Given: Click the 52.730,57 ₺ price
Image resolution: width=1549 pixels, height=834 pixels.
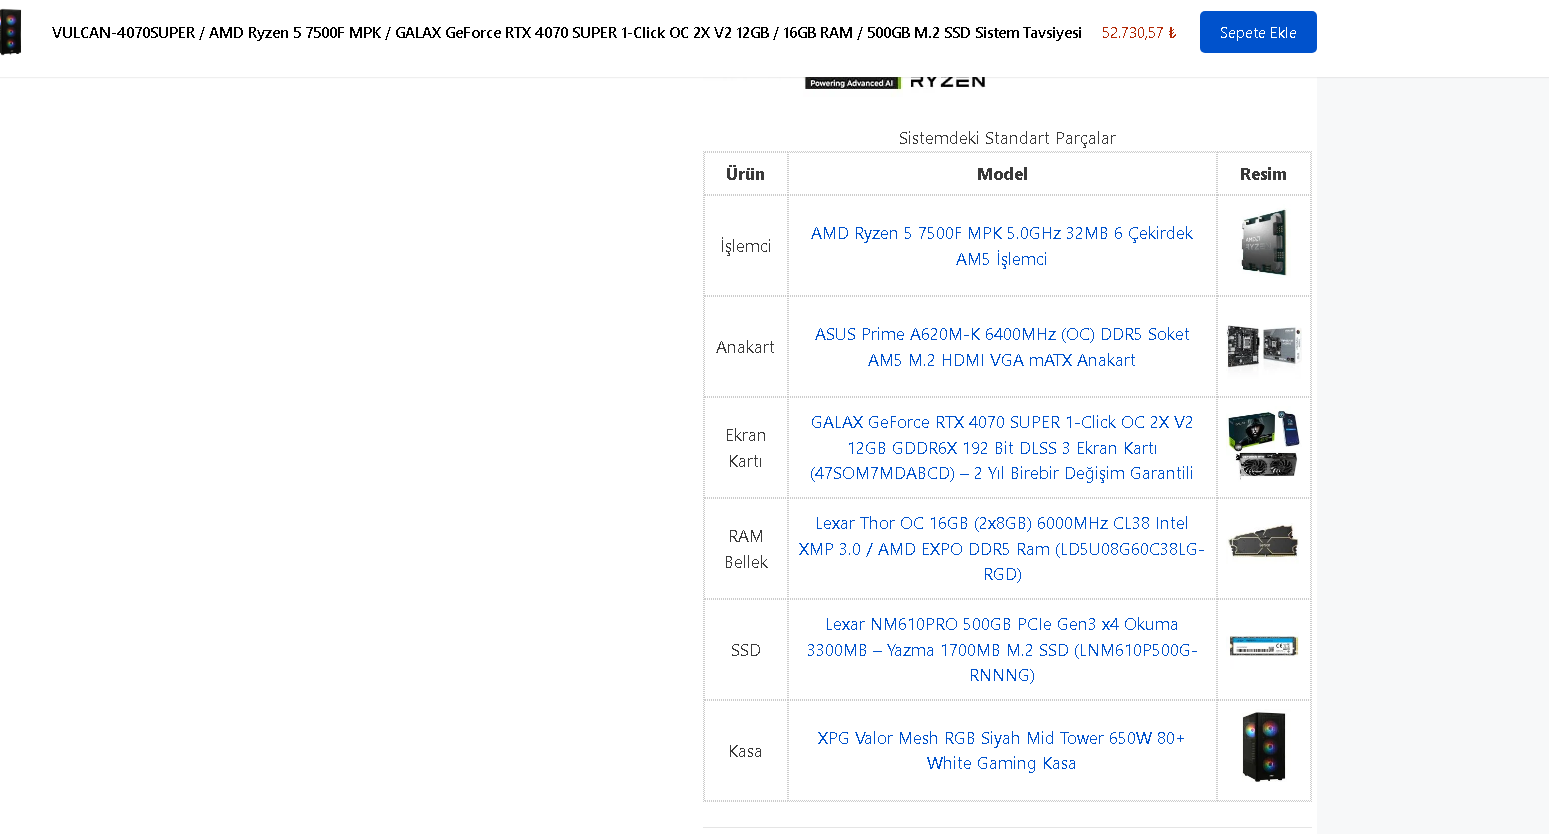Looking at the screenshot, I should coord(1139,33).
